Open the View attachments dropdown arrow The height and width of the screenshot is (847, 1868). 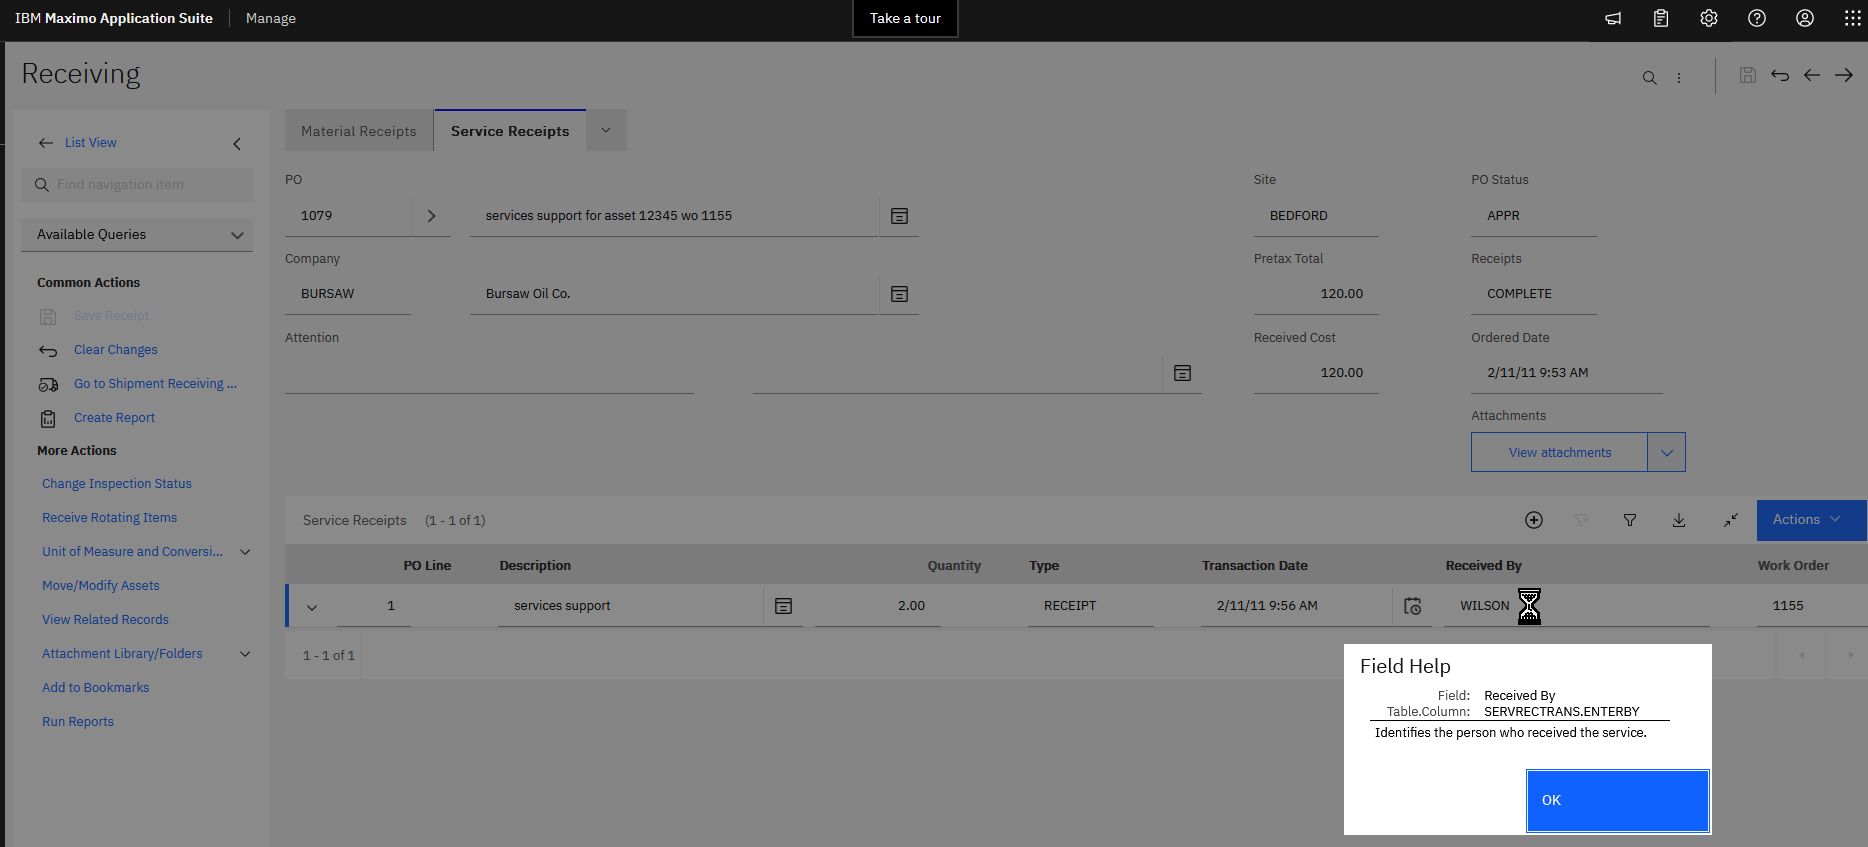[x=1666, y=453]
